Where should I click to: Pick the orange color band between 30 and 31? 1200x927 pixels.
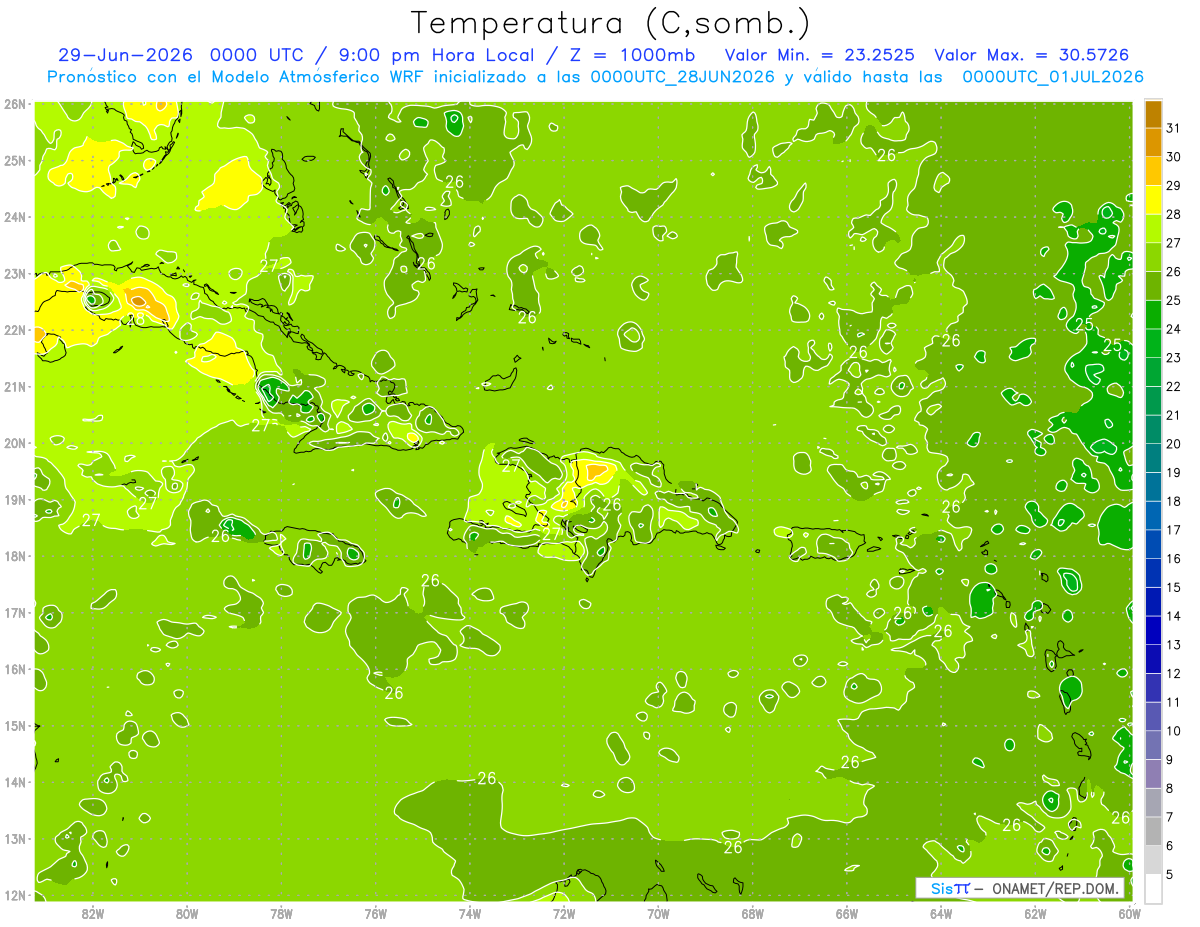[x=1153, y=142]
